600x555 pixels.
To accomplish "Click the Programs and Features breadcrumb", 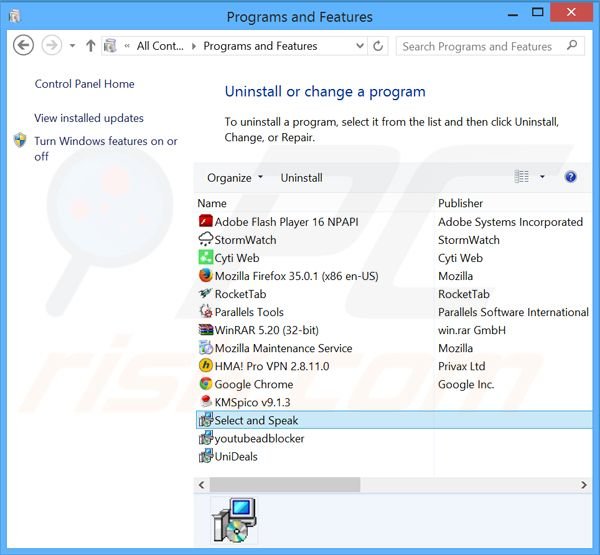I will 260,46.
